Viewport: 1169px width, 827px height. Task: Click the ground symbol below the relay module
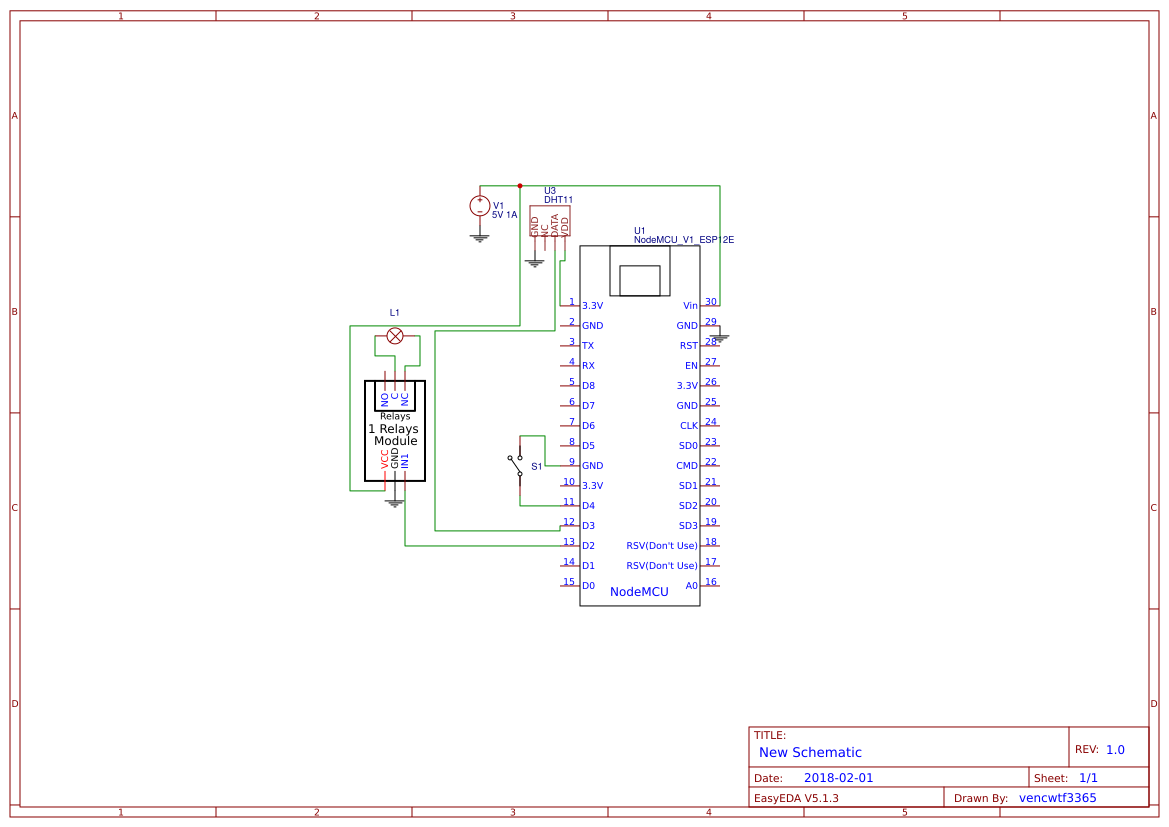(x=394, y=503)
